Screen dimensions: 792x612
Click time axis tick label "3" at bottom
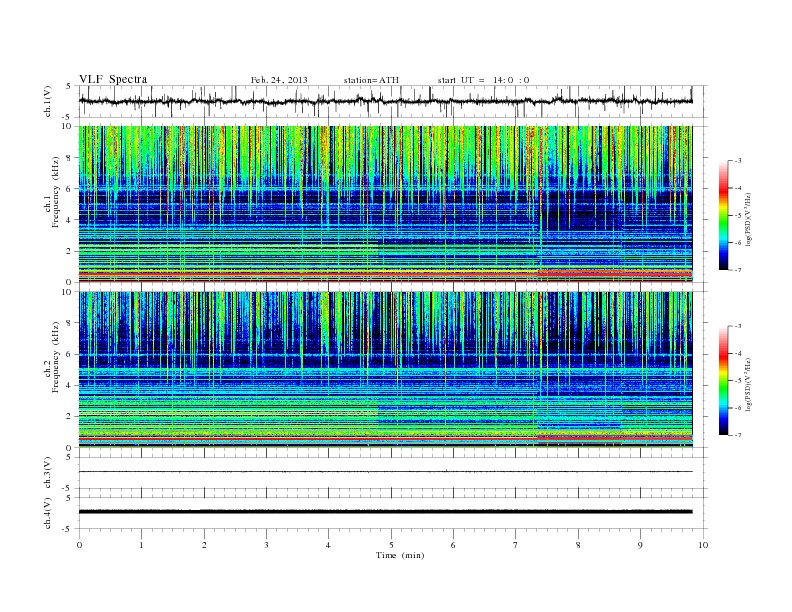266,545
